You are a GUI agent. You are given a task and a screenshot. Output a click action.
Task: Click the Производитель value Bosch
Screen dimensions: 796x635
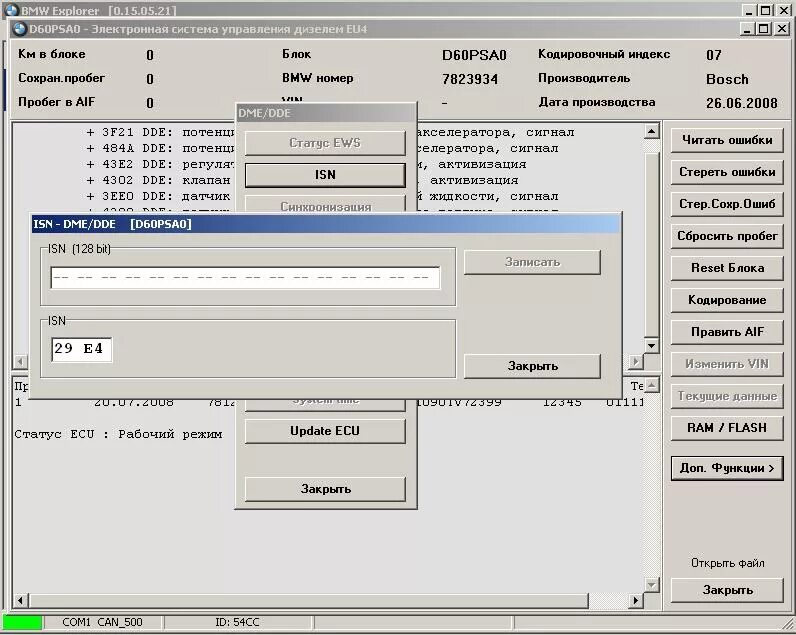(x=727, y=79)
